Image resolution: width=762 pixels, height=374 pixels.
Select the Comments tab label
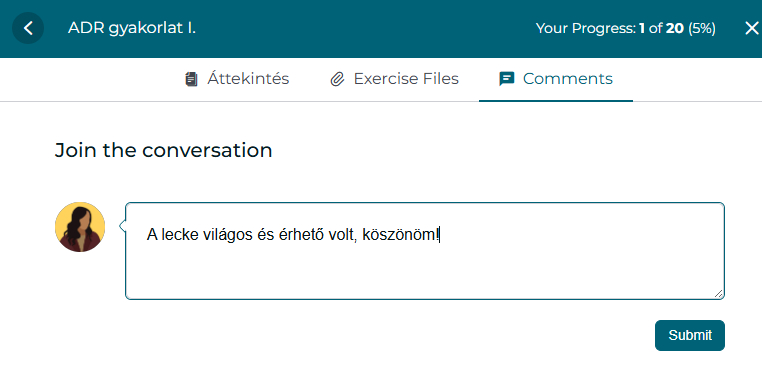tap(568, 79)
